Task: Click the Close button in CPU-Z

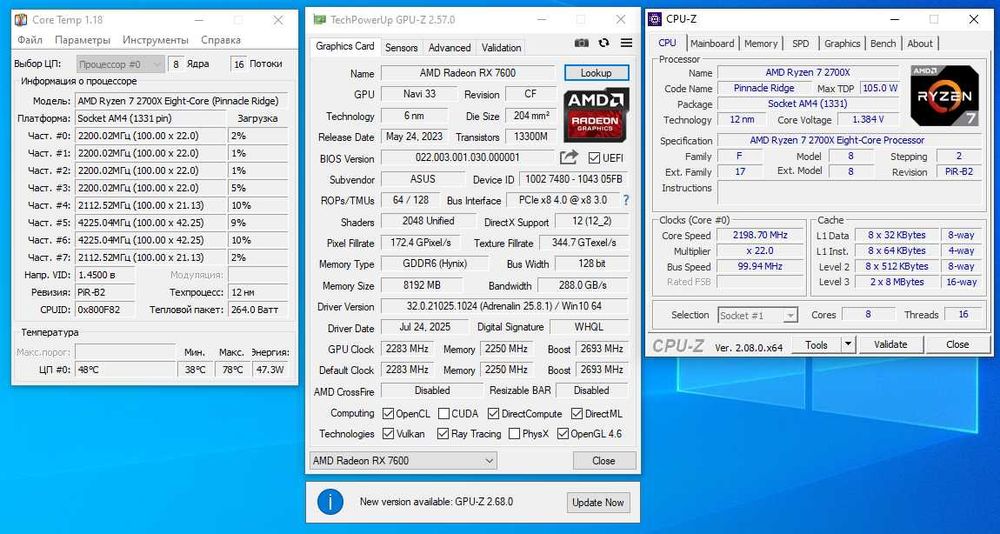Action: [957, 345]
